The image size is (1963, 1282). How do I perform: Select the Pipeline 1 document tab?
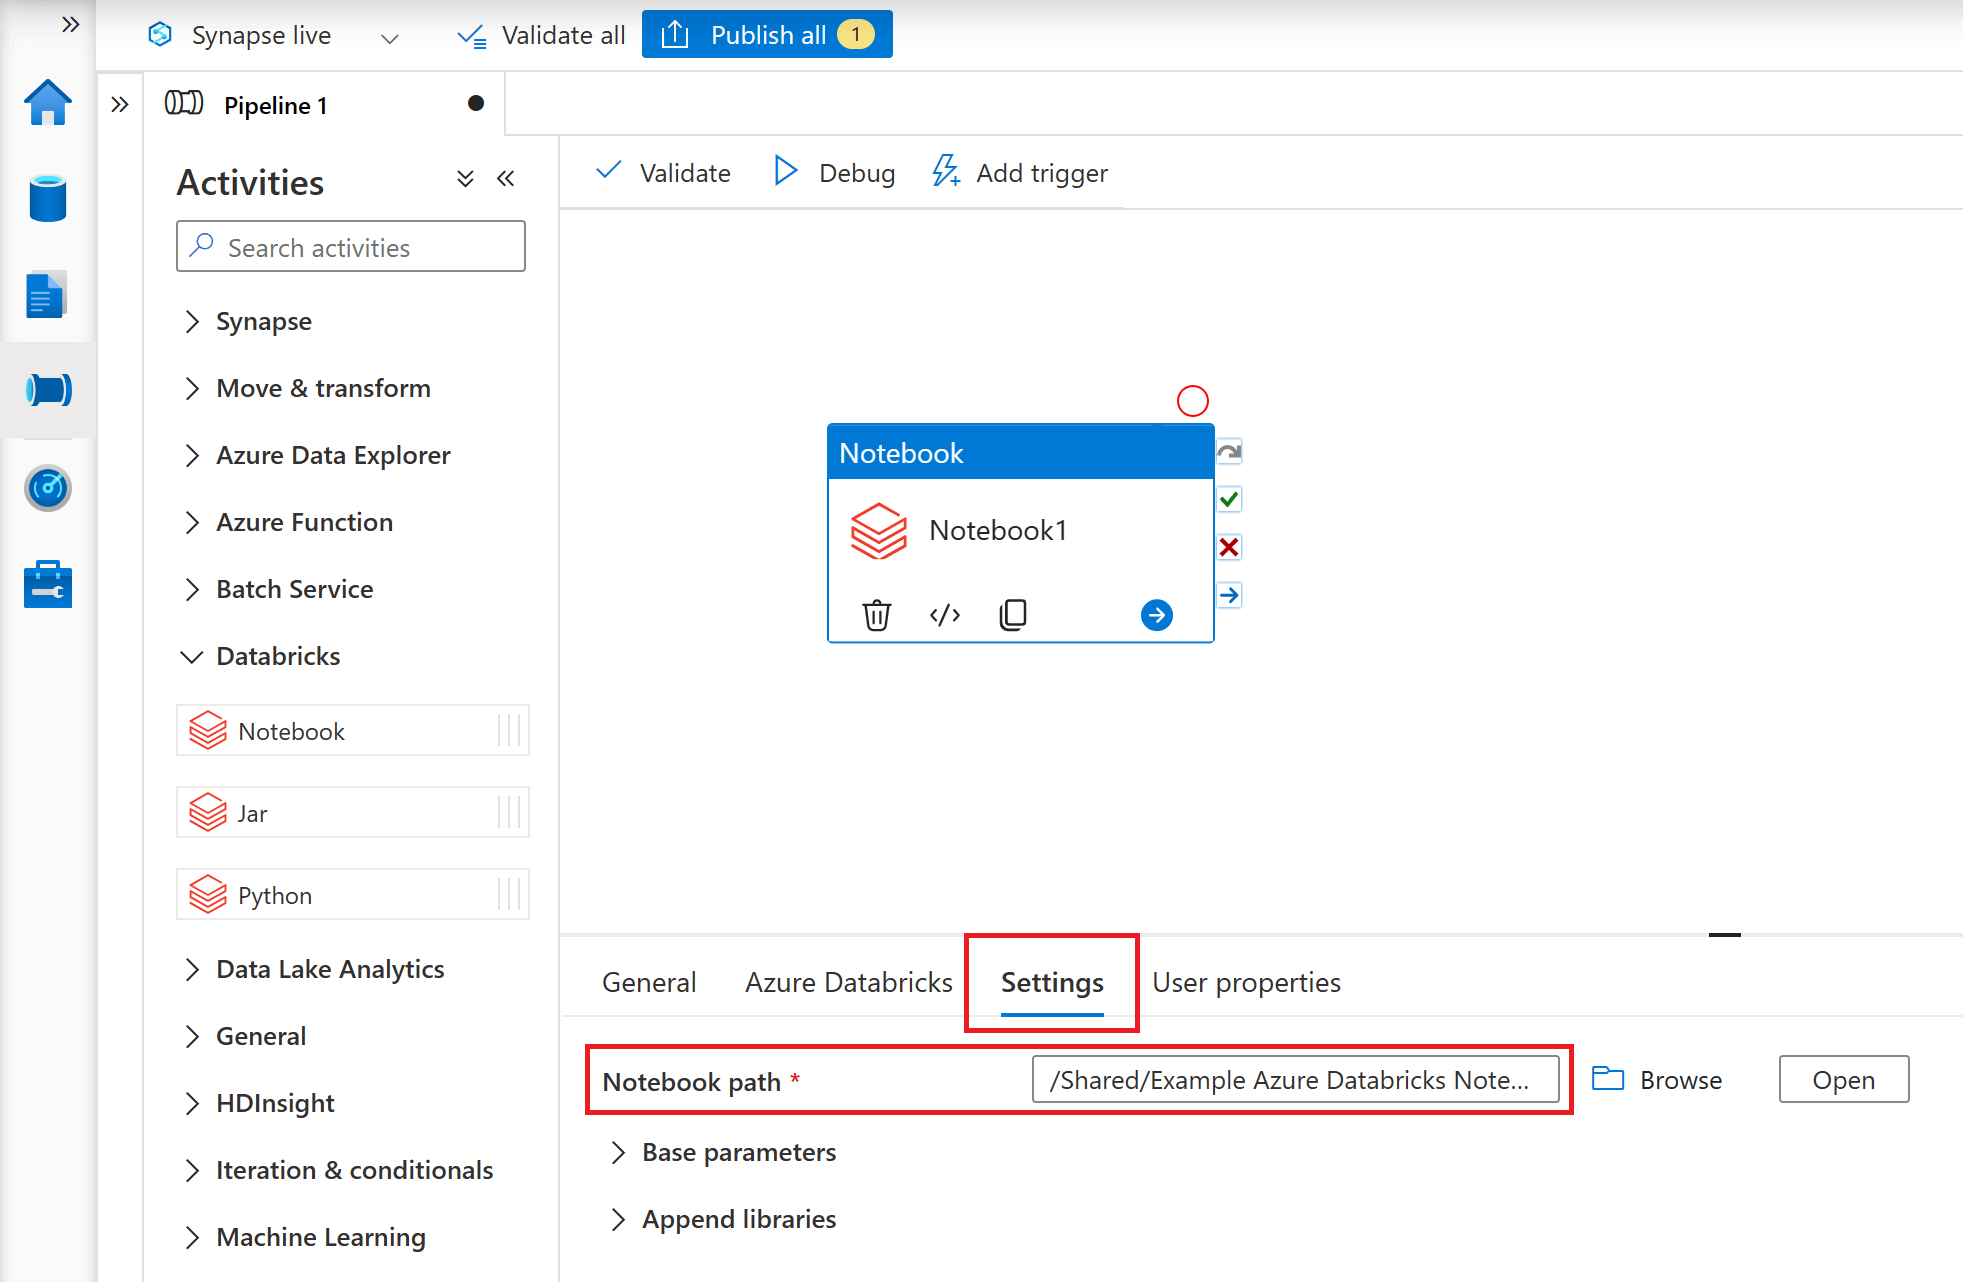click(x=325, y=104)
